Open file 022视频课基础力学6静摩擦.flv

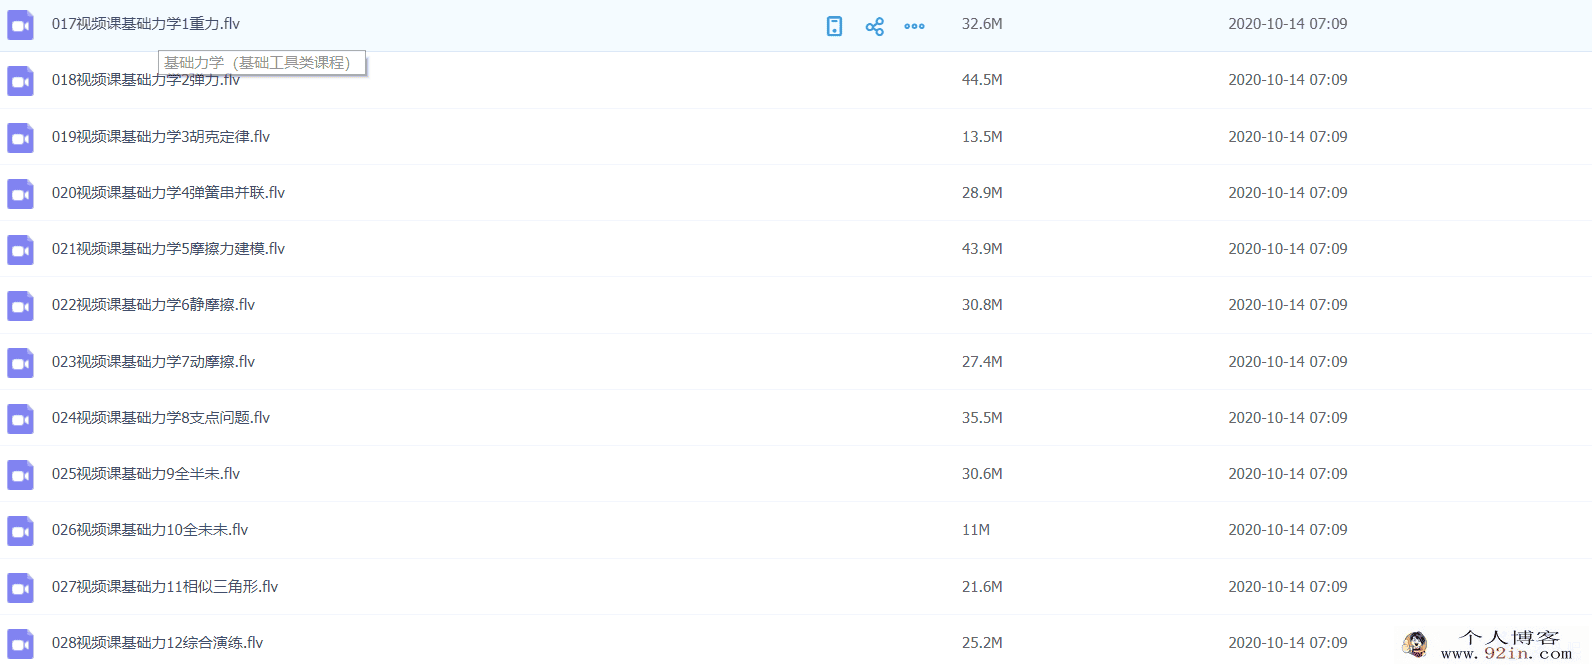[153, 305]
